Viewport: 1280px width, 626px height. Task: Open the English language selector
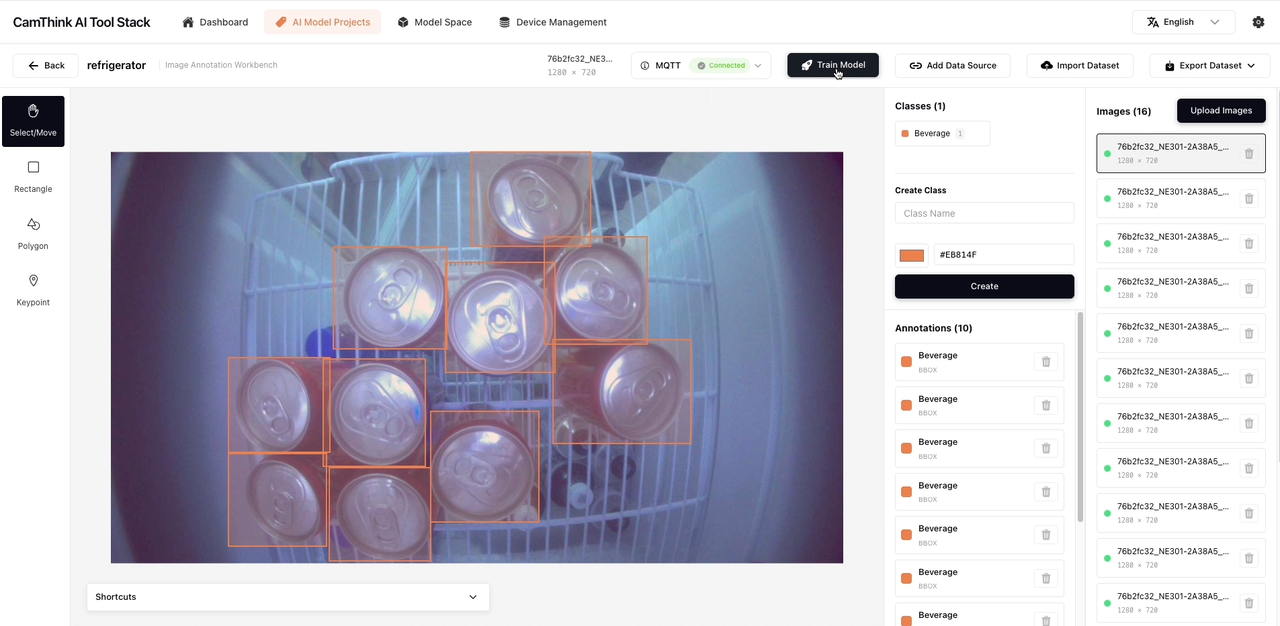point(1183,22)
